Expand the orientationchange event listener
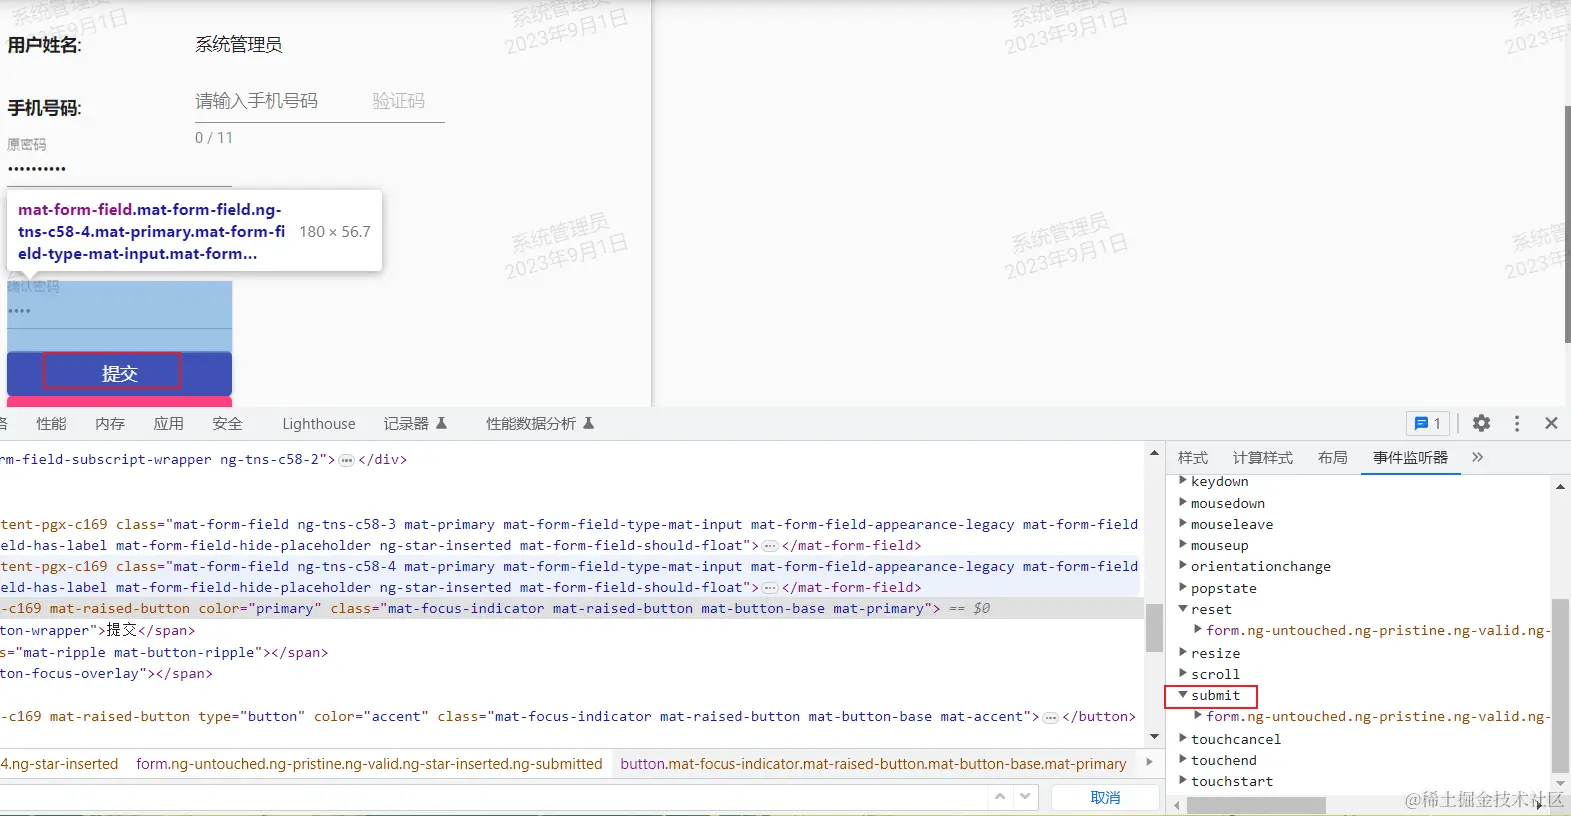The image size is (1571, 816). coord(1183,566)
